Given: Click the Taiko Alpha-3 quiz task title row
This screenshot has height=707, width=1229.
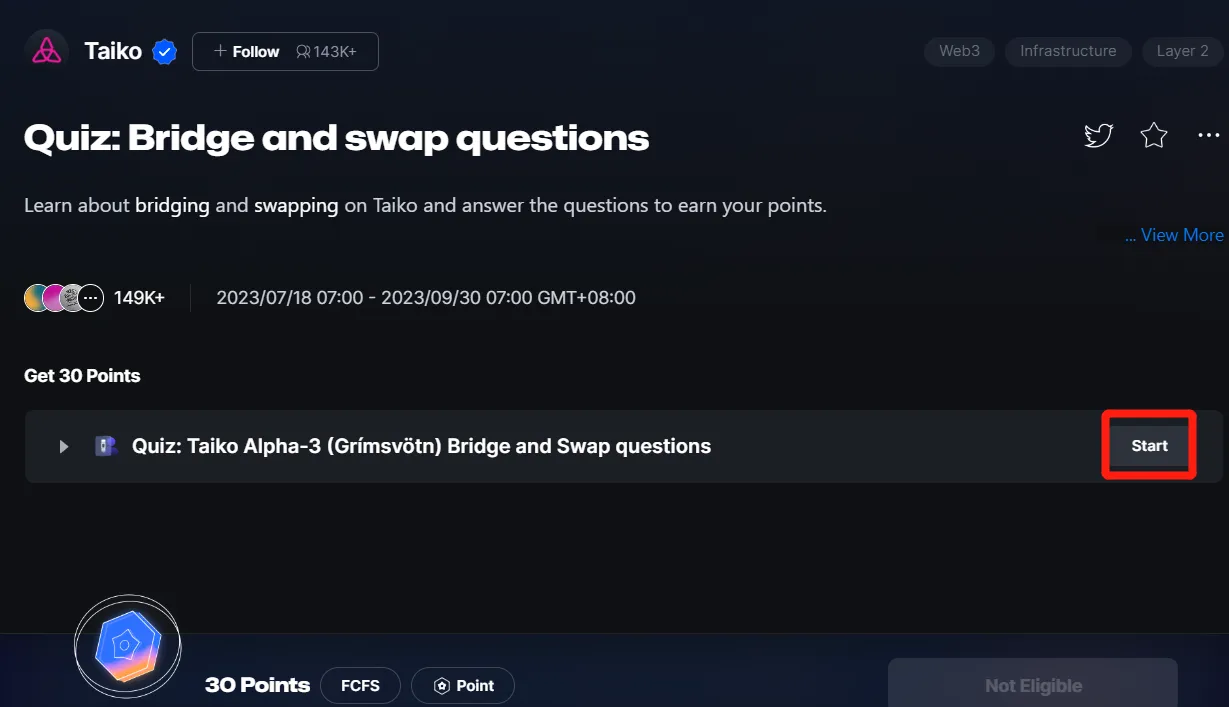Looking at the screenshot, I should [624, 446].
